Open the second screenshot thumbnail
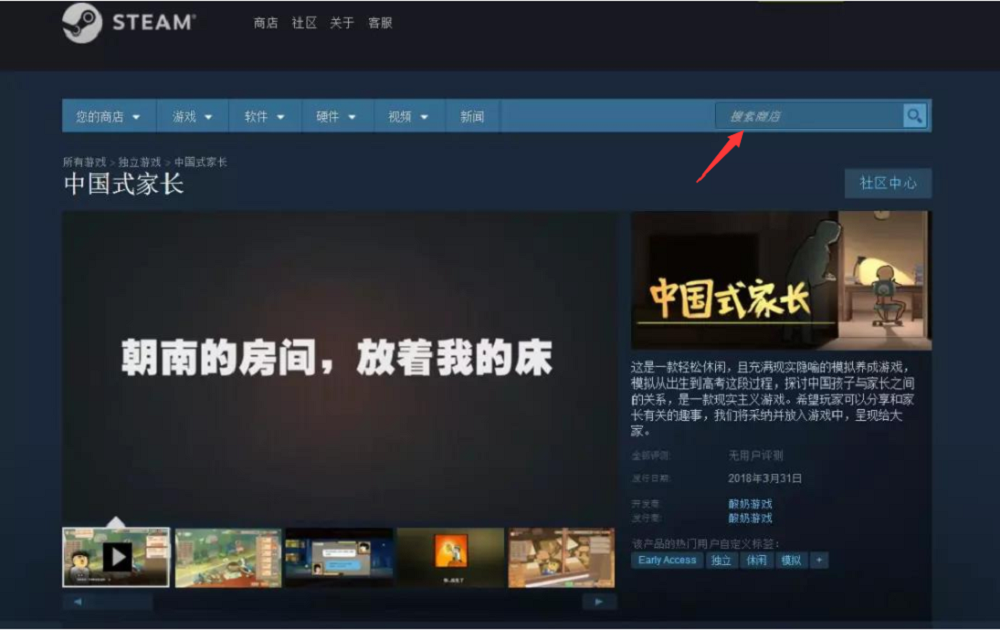 228,558
